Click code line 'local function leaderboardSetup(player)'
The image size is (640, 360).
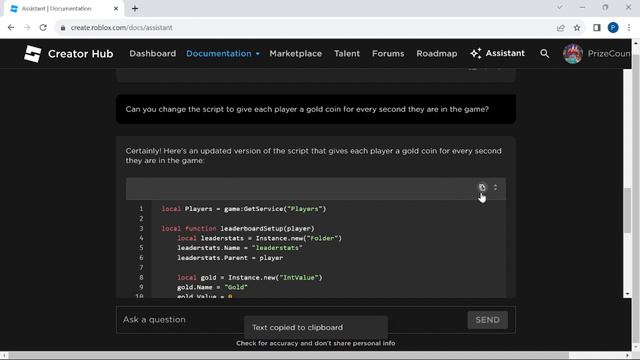pos(238,229)
